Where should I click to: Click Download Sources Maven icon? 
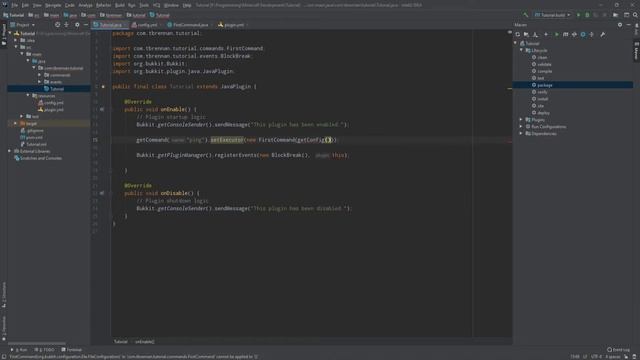pos(536,35)
